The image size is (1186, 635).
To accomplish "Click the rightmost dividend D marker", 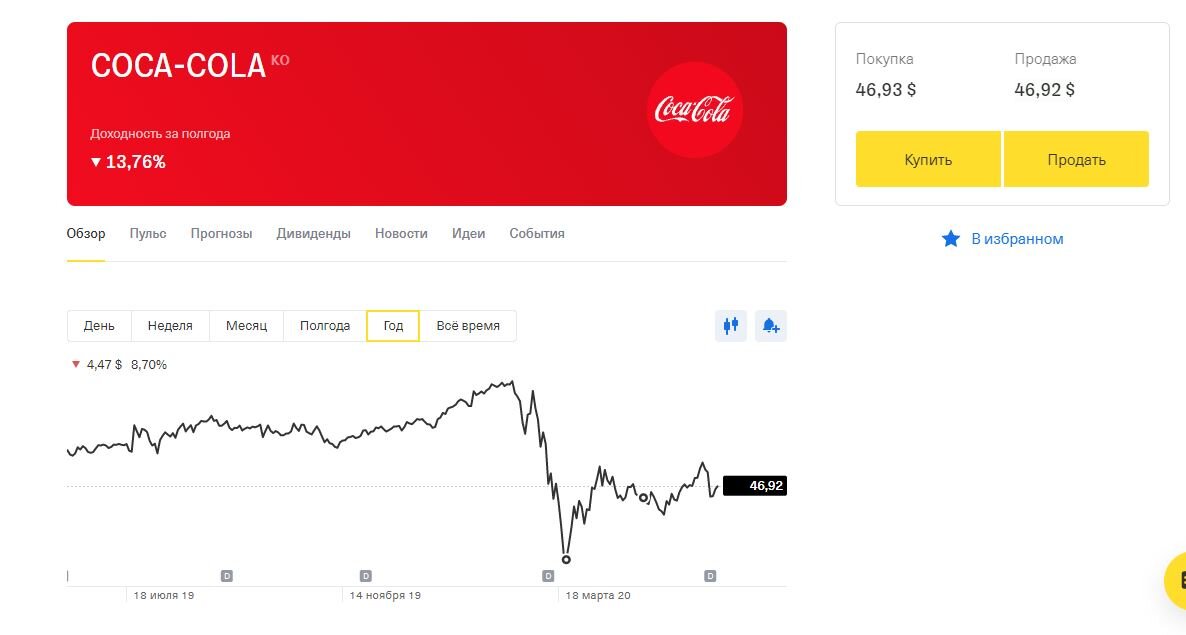I will (x=709, y=576).
